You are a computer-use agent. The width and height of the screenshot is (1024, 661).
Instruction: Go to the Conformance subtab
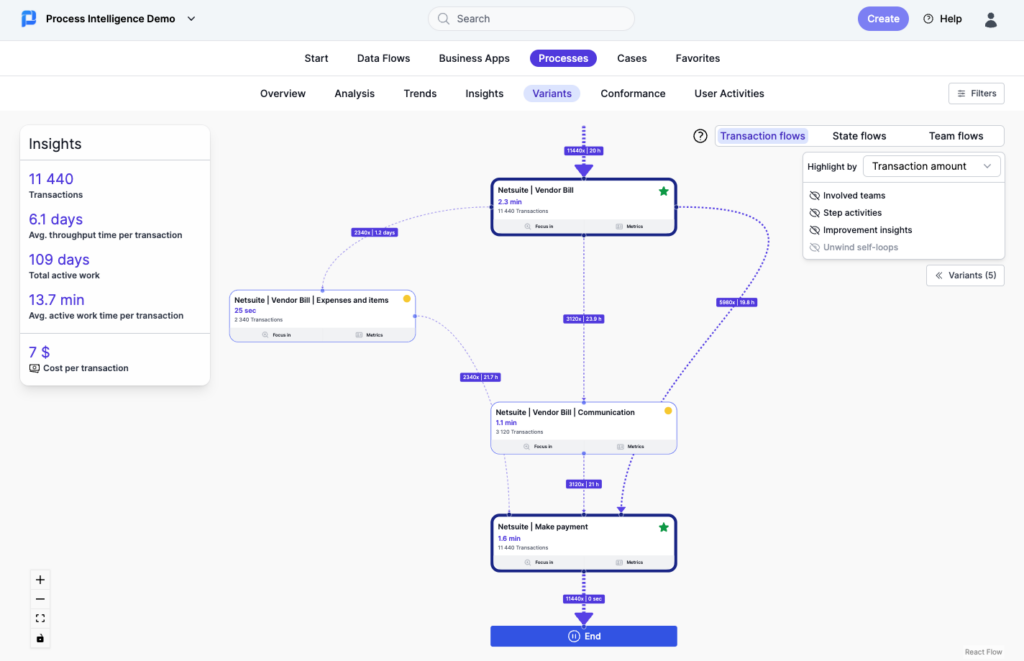coord(633,93)
